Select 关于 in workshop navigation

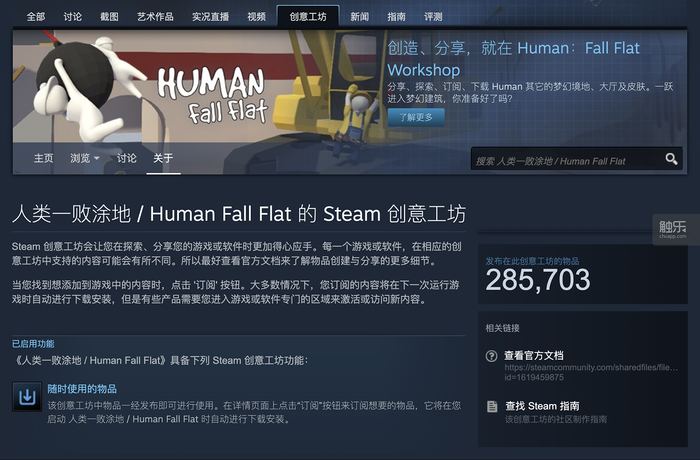coord(163,158)
